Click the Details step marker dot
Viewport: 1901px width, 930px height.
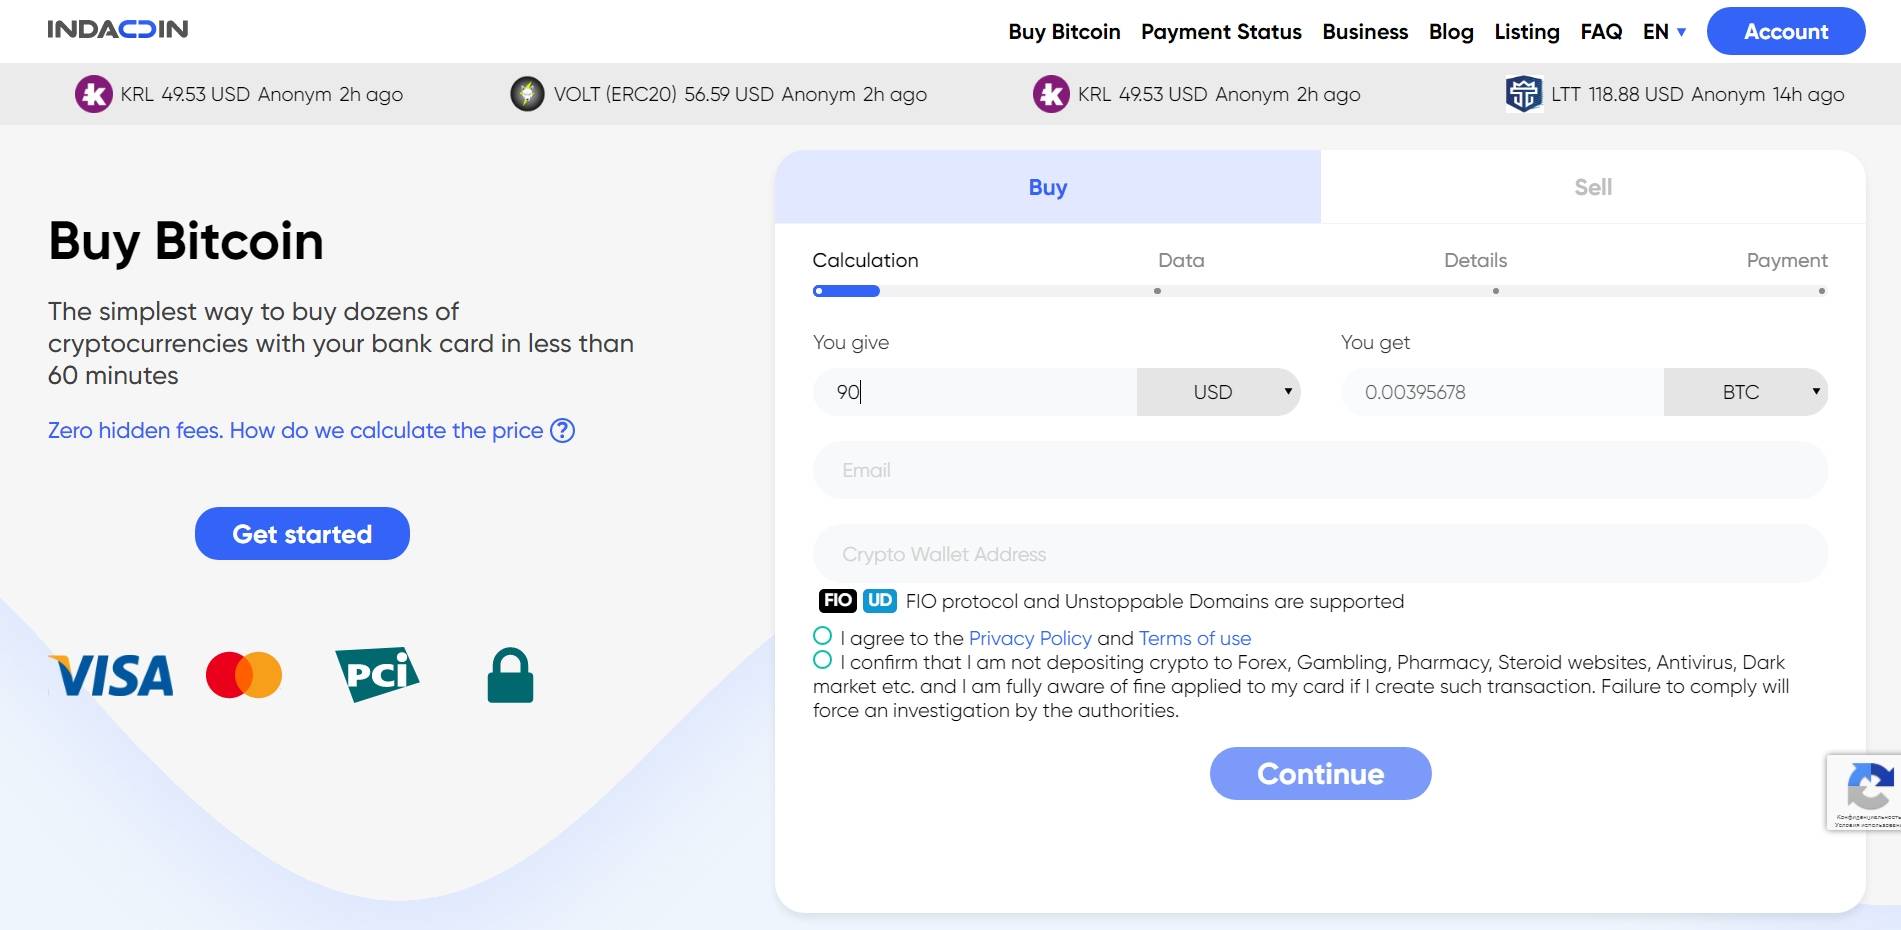click(x=1495, y=291)
